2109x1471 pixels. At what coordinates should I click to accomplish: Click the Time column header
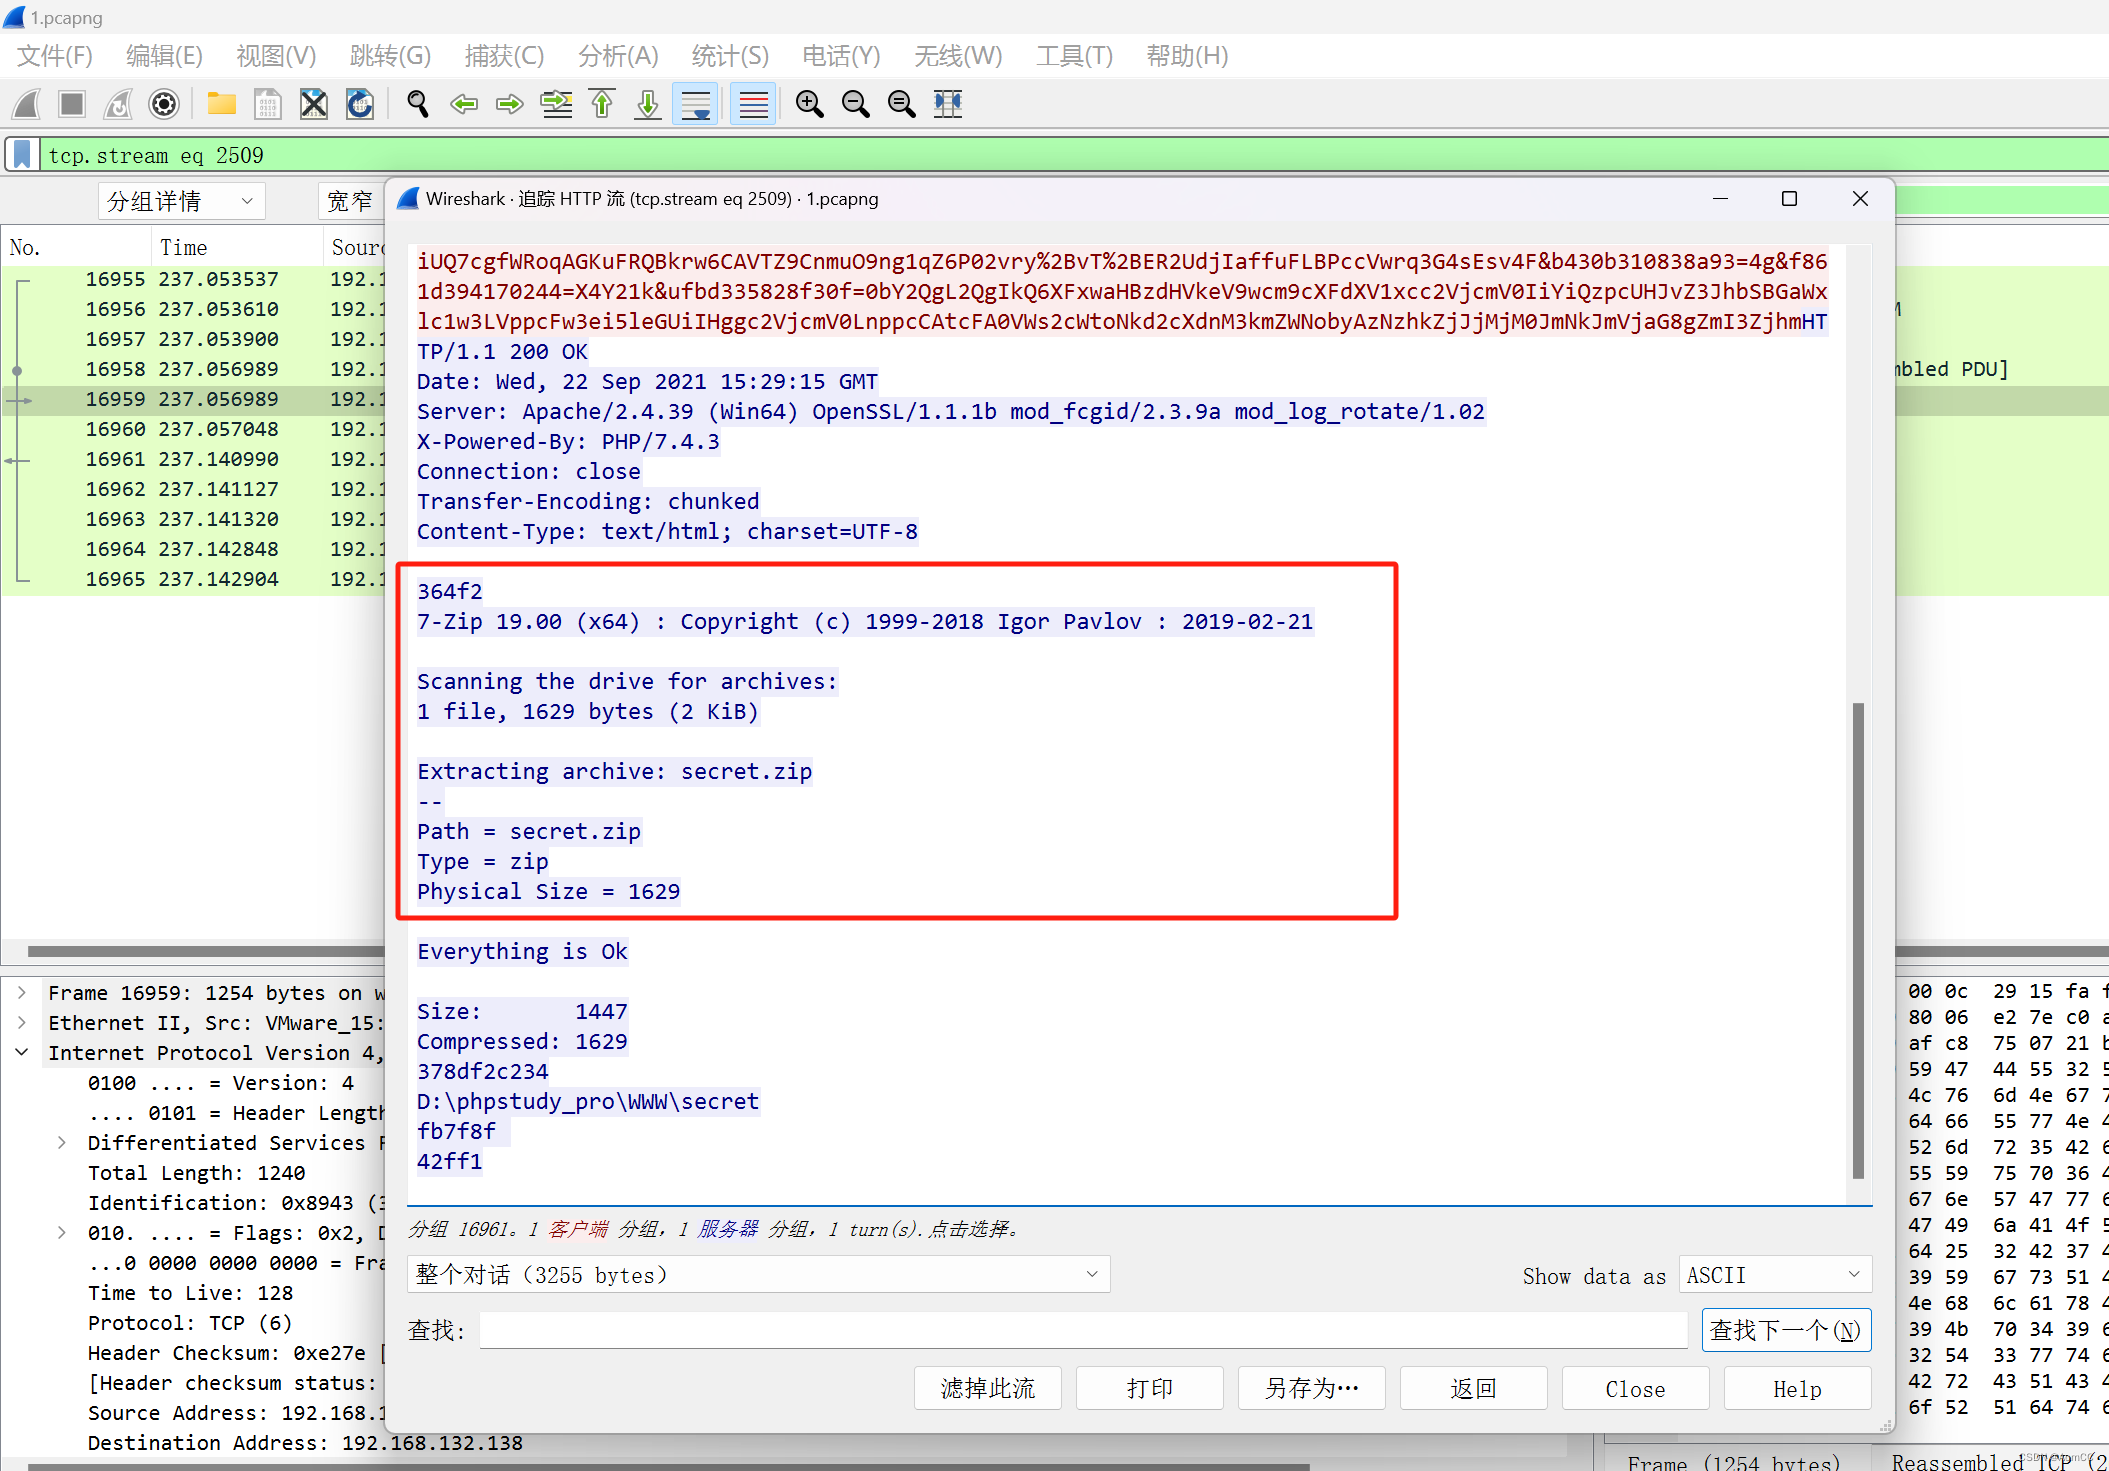(x=237, y=247)
